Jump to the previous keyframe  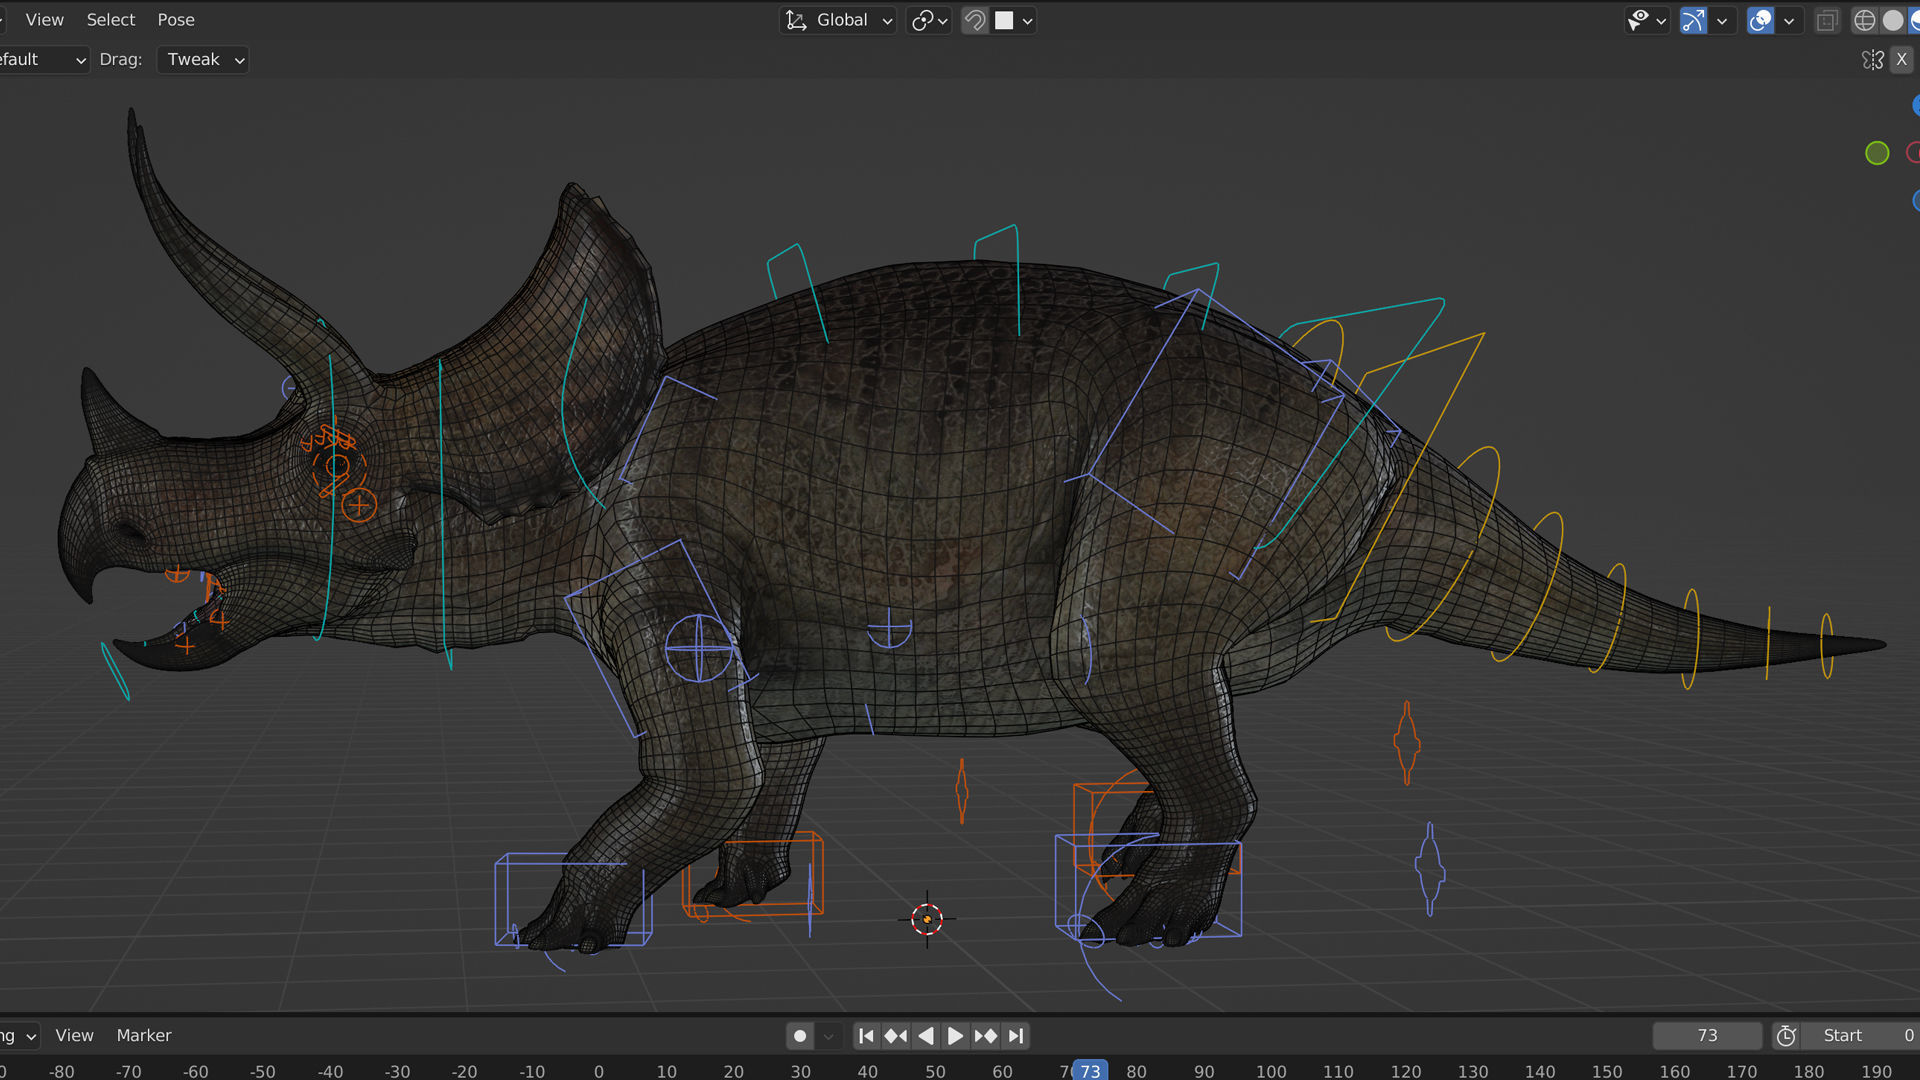pos(896,1036)
